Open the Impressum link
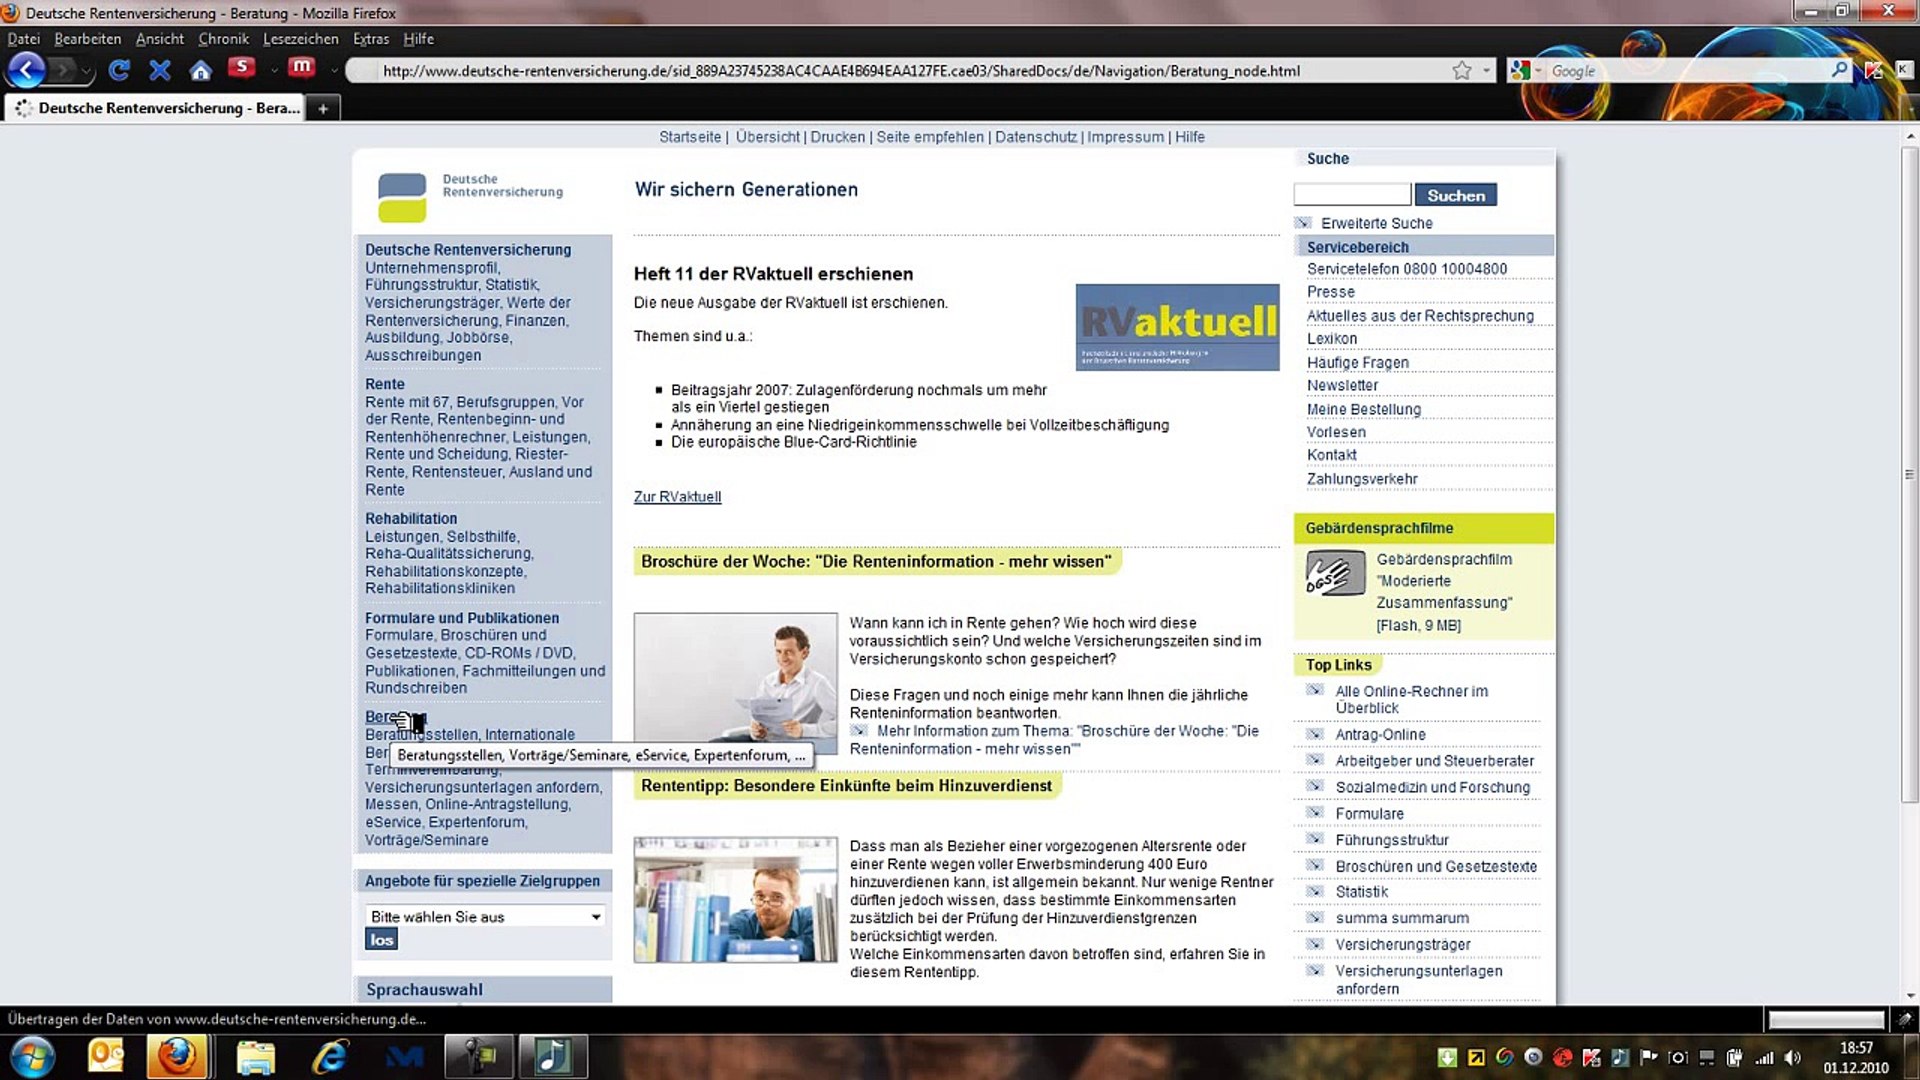1920x1080 pixels. pos(1125,137)
